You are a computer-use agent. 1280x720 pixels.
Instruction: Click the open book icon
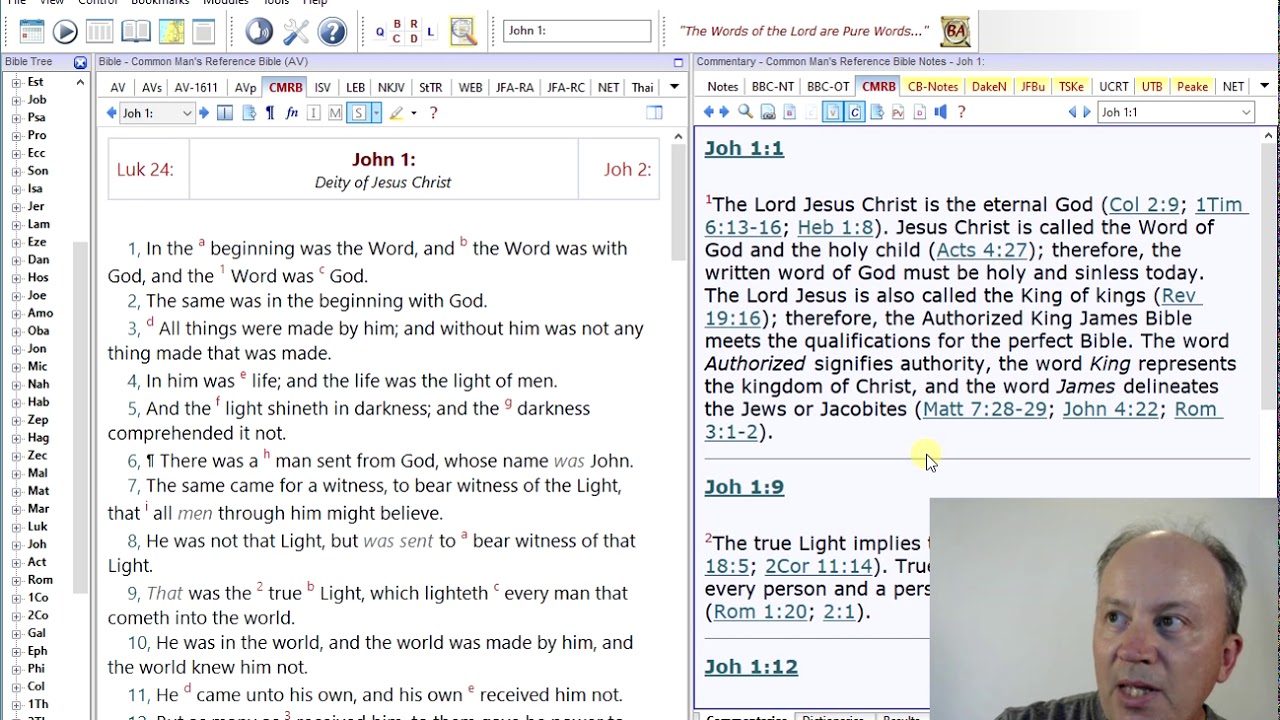coord(136,32)
